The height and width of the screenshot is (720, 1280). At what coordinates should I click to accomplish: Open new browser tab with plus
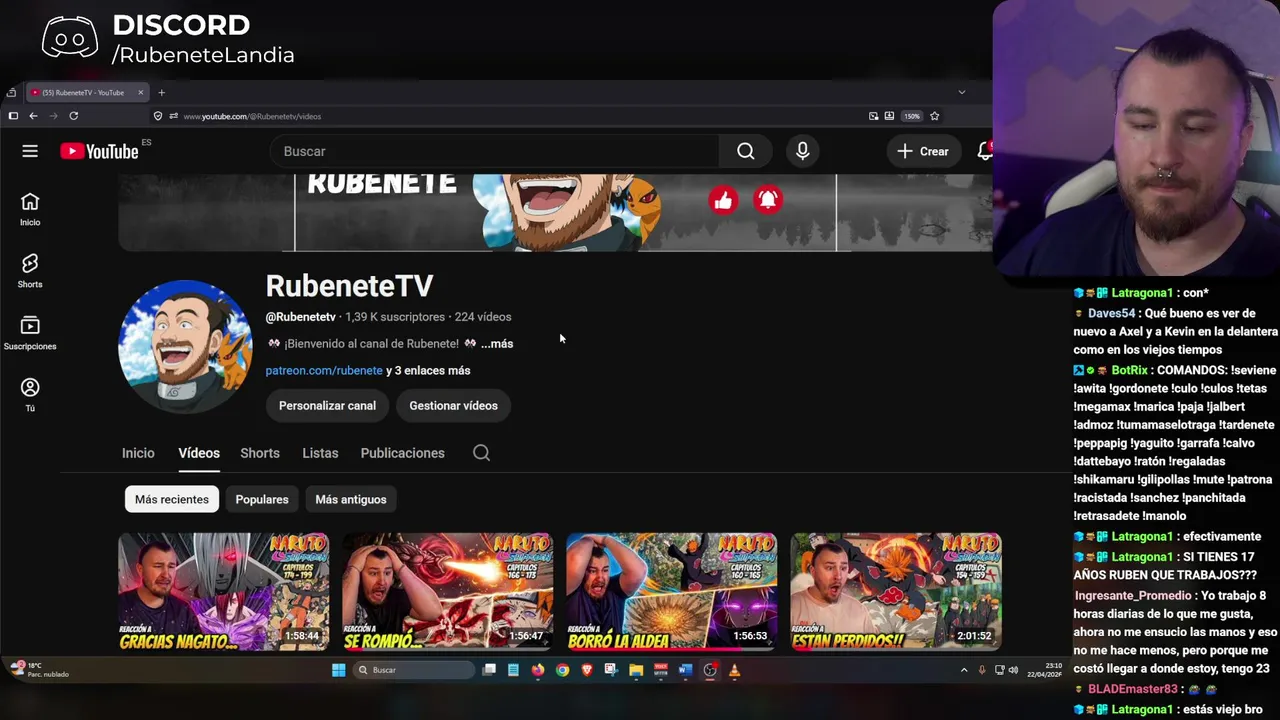[x=161, y=92]
